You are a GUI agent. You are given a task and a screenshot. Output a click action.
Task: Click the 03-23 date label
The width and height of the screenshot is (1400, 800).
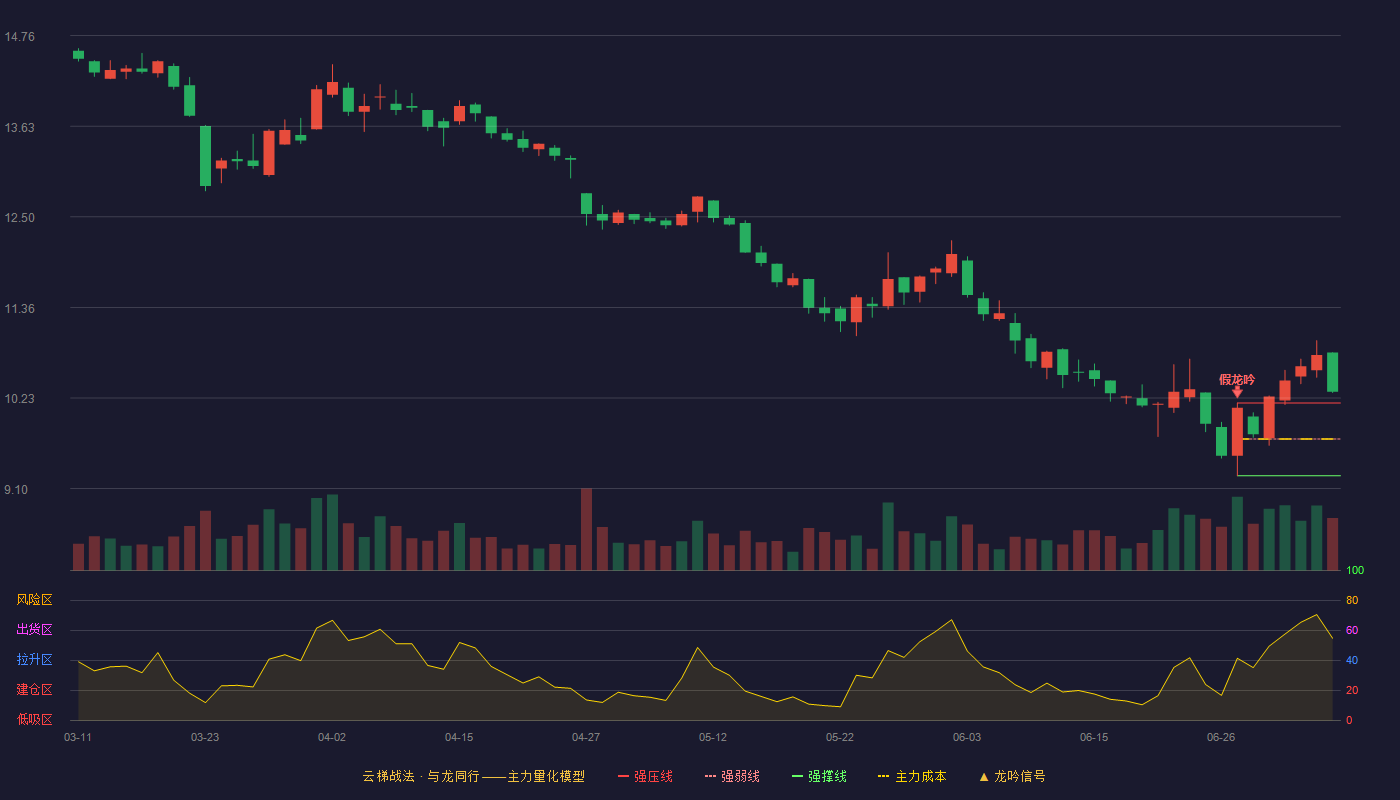tap(205, 737)
